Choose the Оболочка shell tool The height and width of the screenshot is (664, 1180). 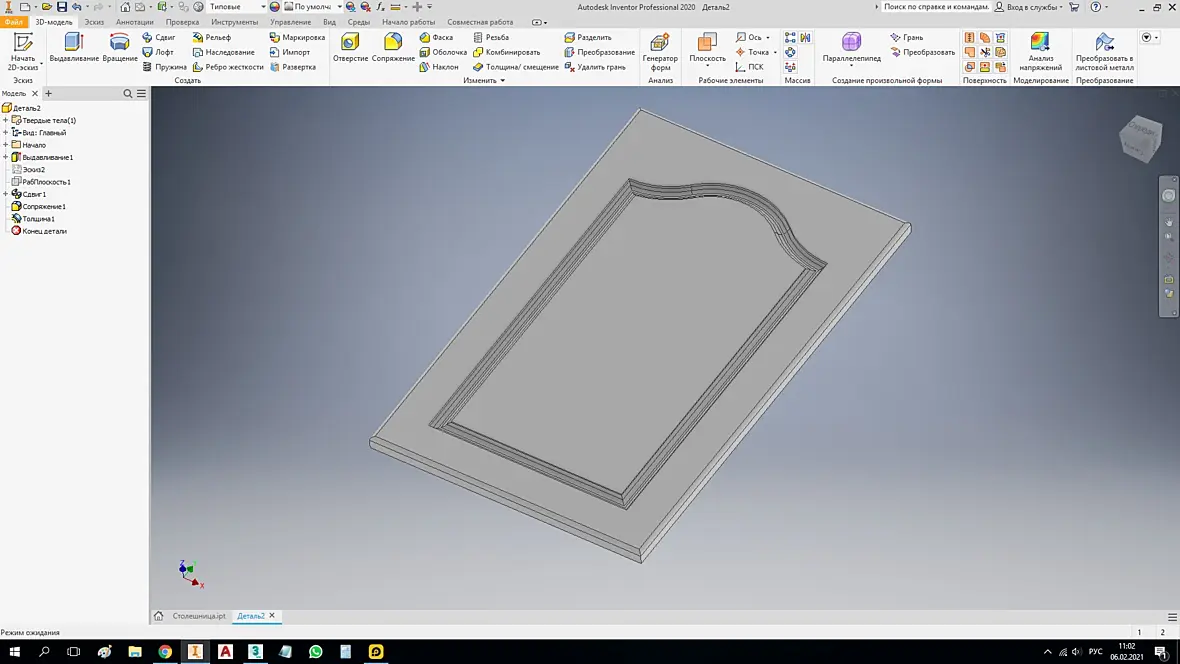tap(443, 52)
